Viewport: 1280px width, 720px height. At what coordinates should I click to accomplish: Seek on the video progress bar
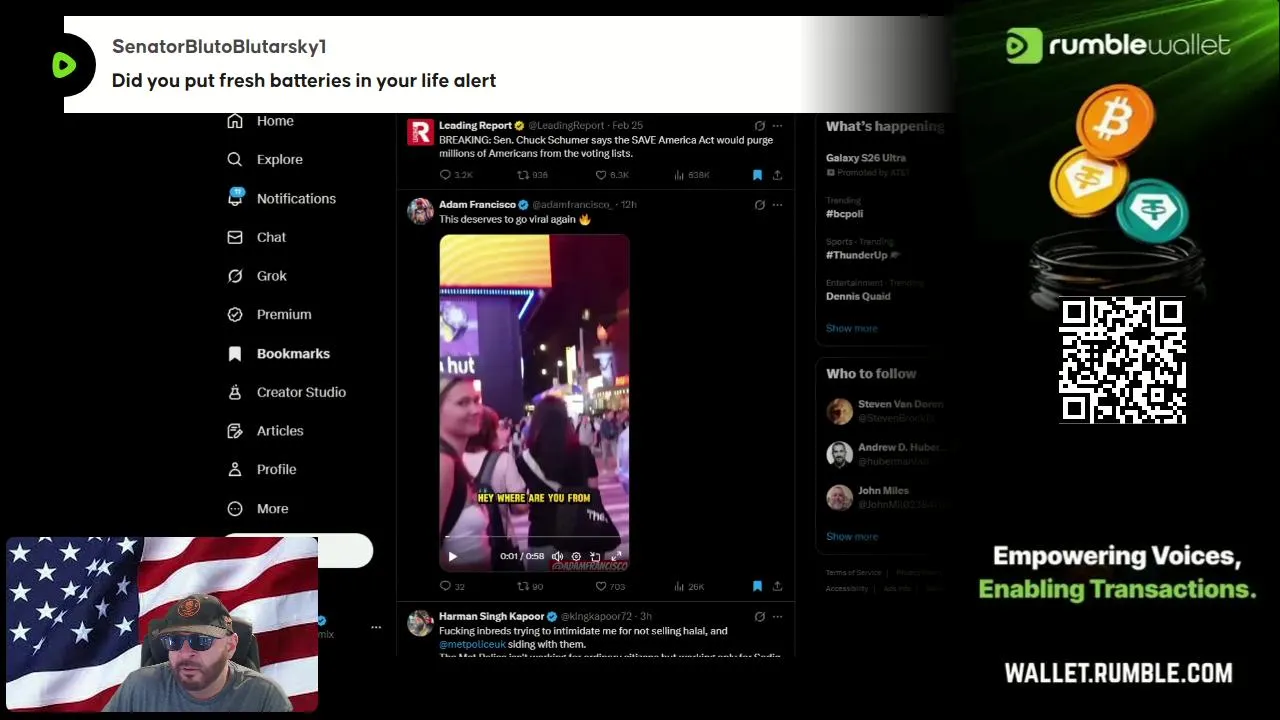click(x=534, y=539)
